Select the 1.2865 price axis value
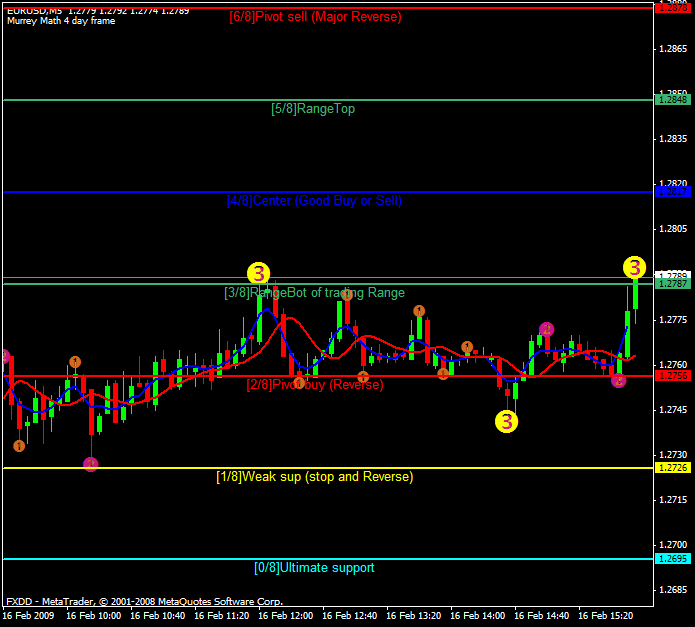 [x=673, y=49]
